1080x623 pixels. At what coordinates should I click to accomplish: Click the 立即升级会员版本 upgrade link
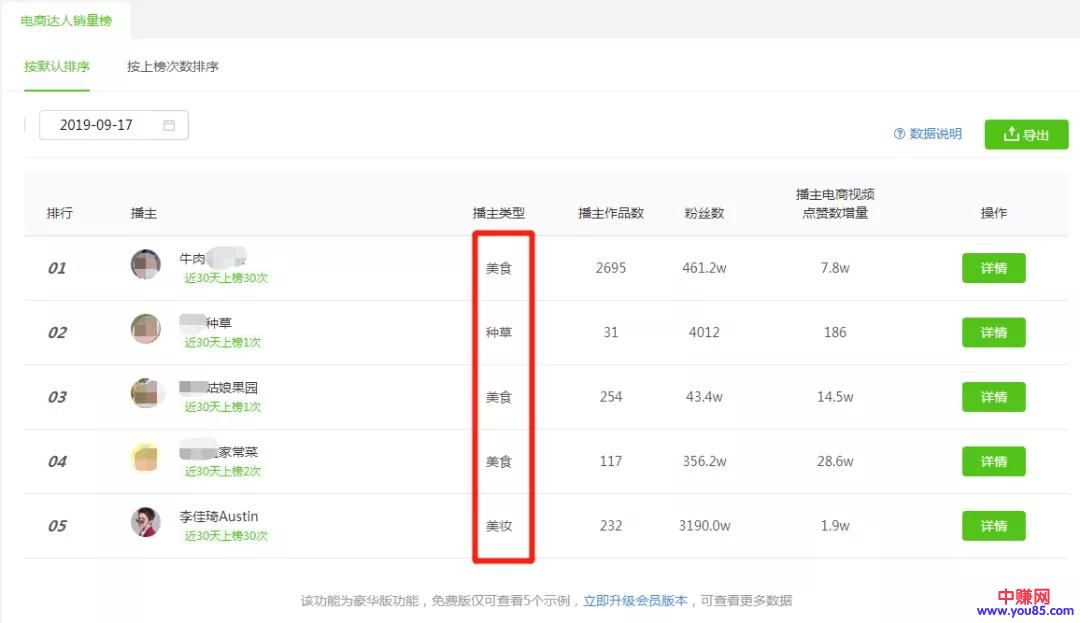pos(635,601)
